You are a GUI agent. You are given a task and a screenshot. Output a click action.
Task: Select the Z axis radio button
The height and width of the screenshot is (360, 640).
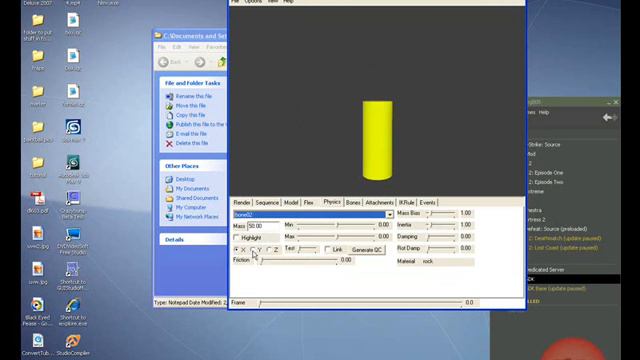[269, 249]
